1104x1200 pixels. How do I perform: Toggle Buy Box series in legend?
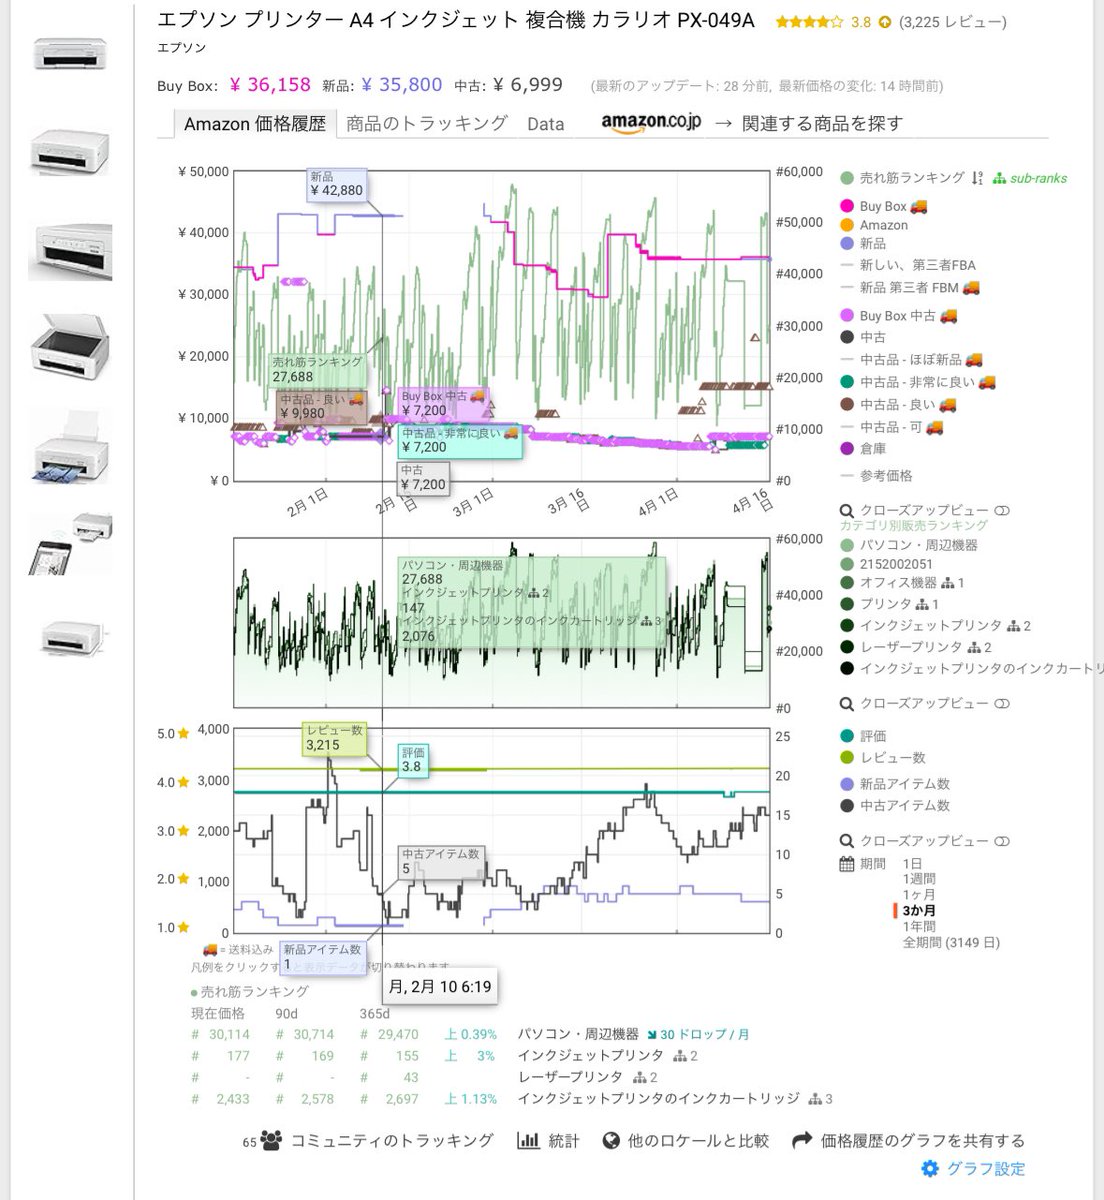(884, 206)
